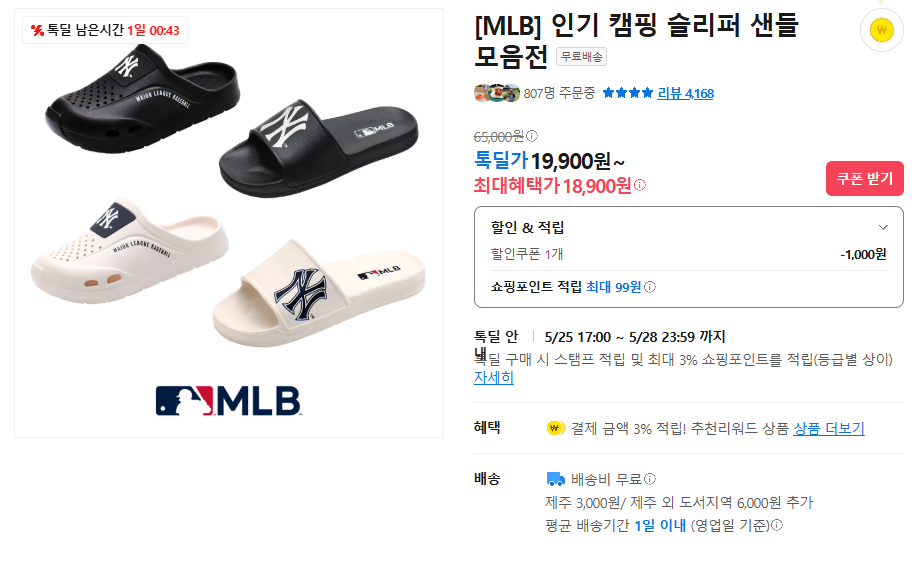Click the 할인쿠폰 1개 row
The image size is (912, 567).
click(x=689, y=254)
